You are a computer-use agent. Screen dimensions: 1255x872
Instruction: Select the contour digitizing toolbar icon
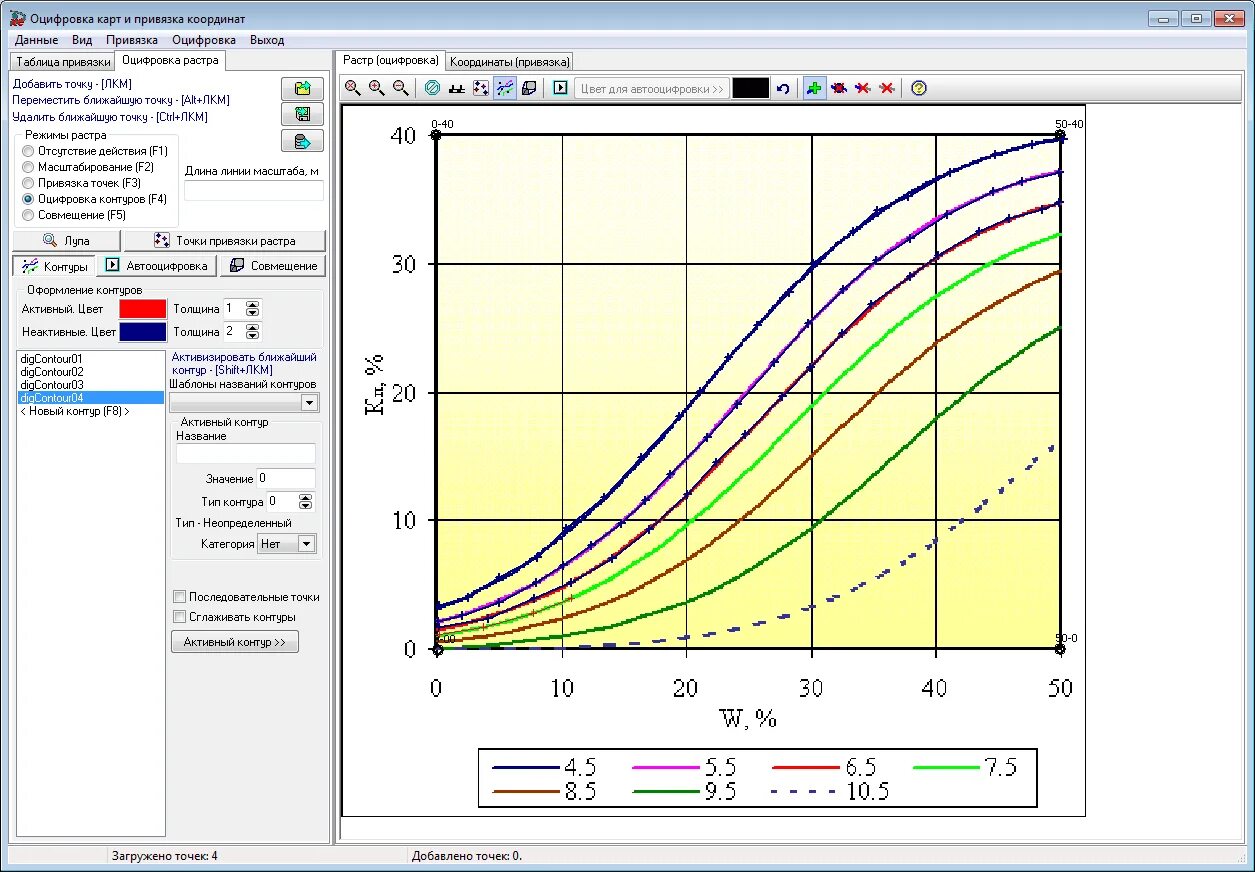pyautogui.click(x=505, y=88)
